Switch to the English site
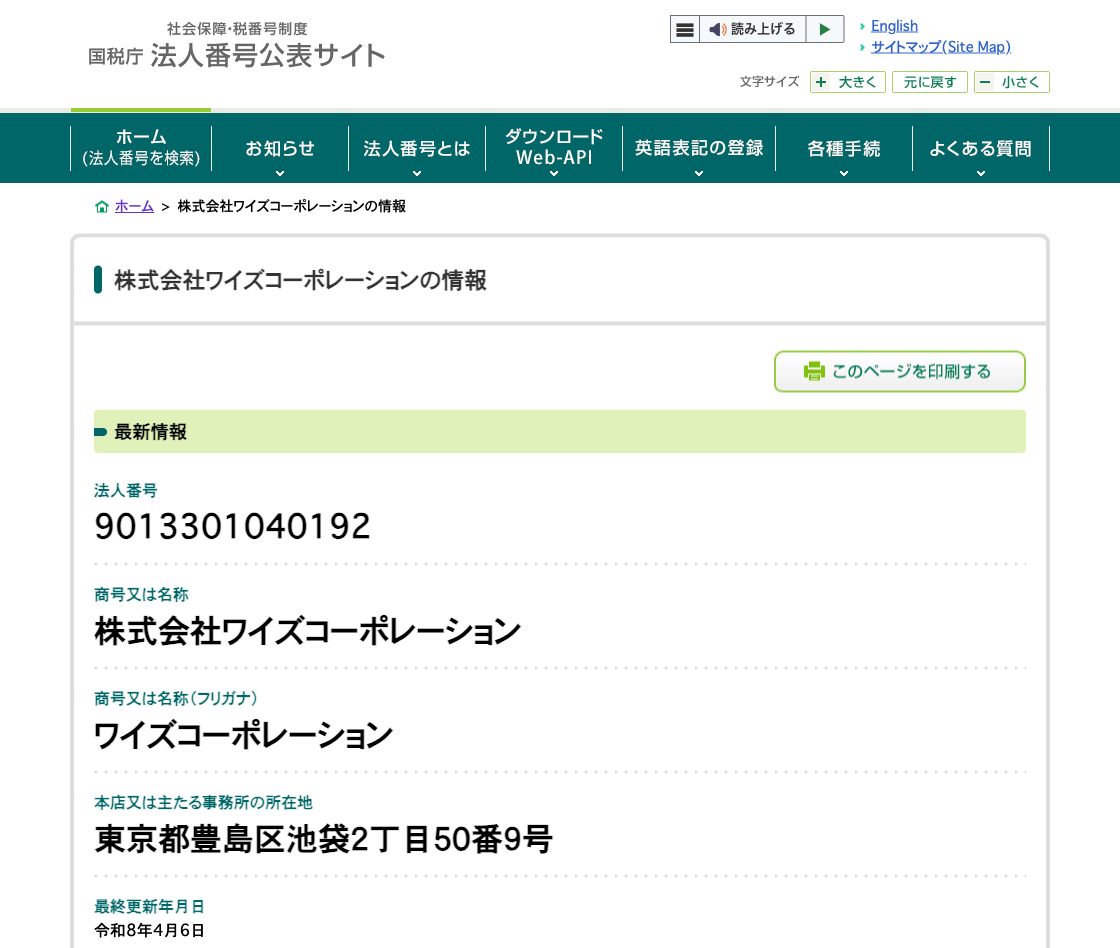This screenshot has width=1120, height=948. 894,26
